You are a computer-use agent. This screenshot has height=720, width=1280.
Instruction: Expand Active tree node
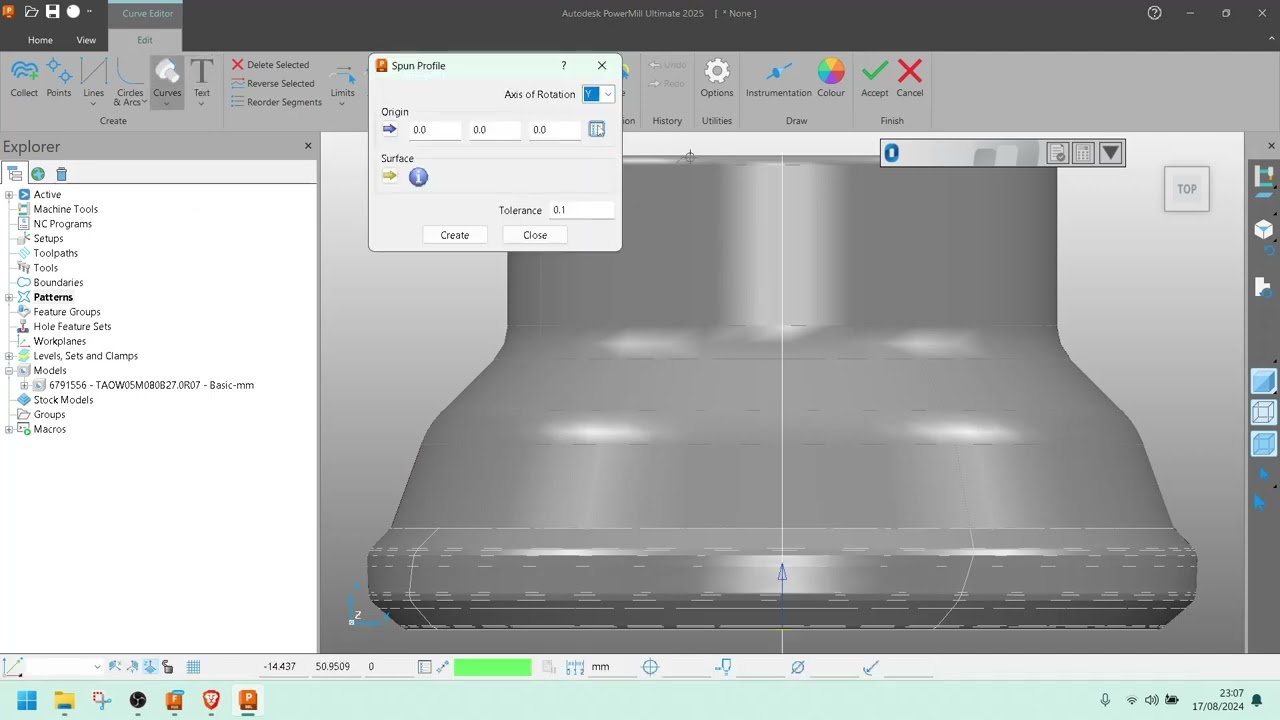[9, 195]
